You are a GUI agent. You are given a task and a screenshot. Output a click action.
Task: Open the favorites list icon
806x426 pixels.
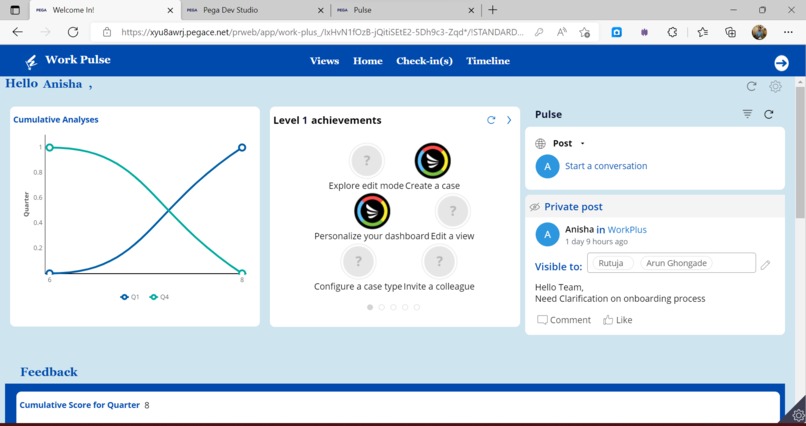pos(703,32)
